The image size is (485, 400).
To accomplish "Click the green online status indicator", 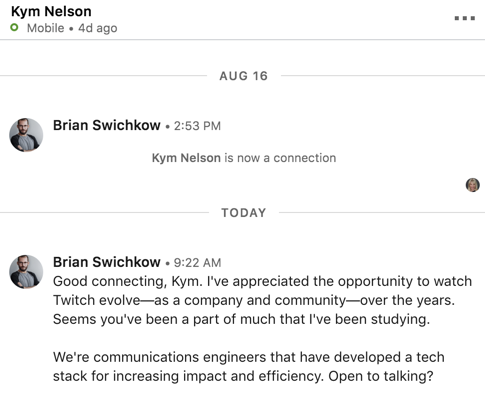I will 14,28.
